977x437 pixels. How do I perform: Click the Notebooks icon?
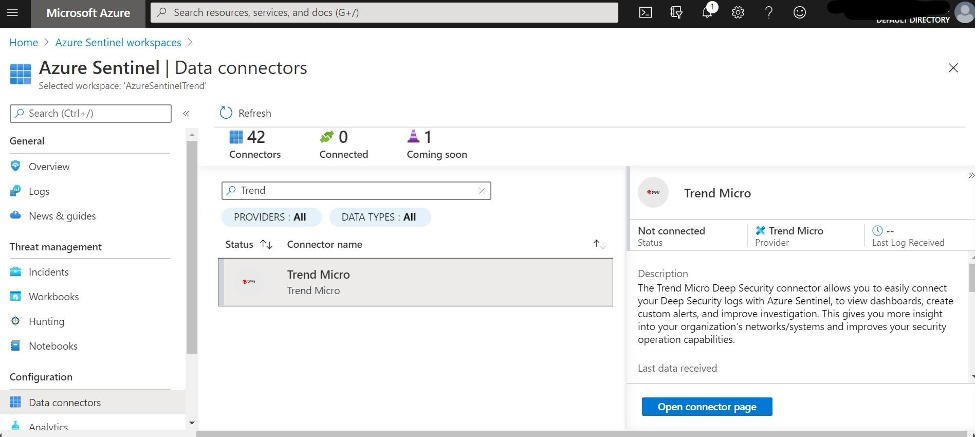(x=16, y=346)
